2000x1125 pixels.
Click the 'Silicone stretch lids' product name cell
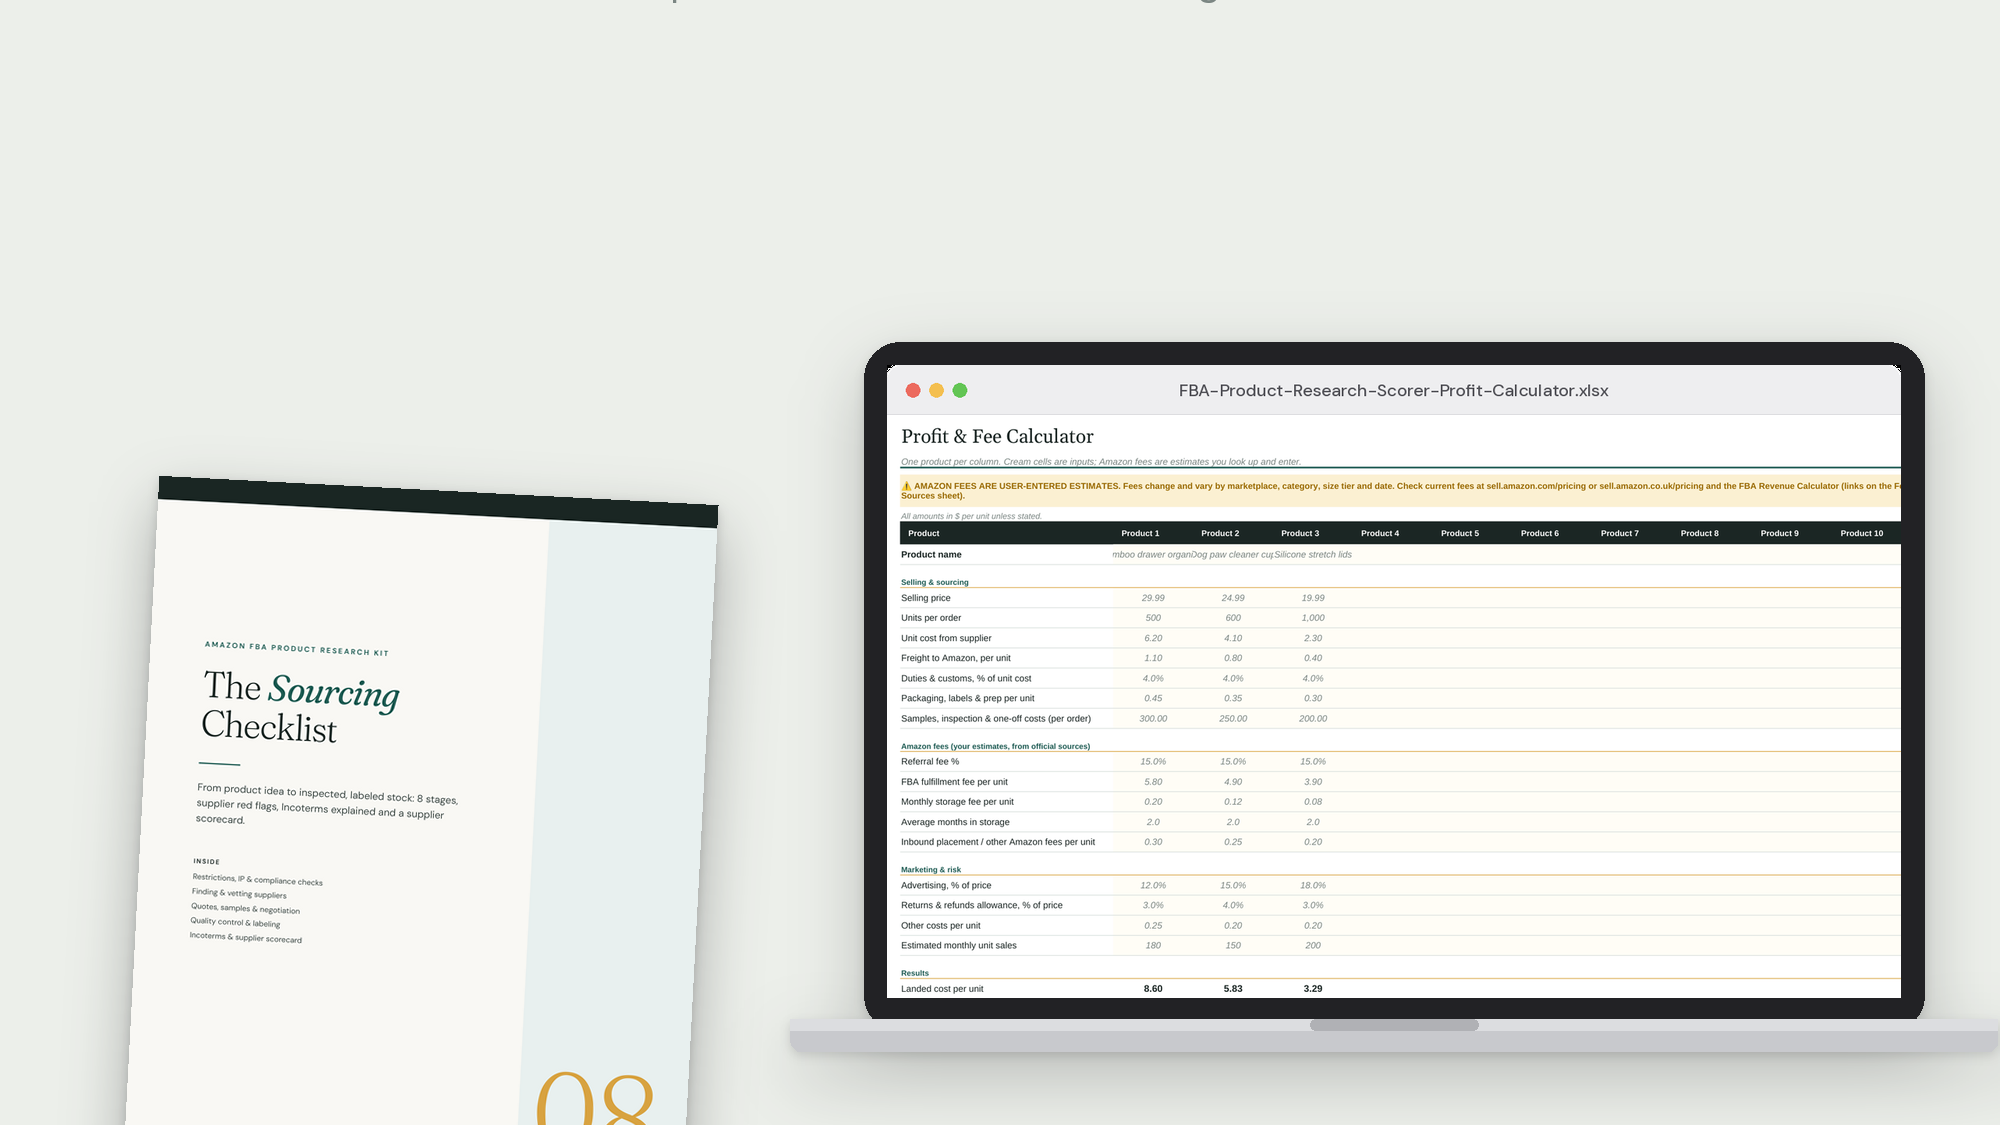tap(1313, 555)
